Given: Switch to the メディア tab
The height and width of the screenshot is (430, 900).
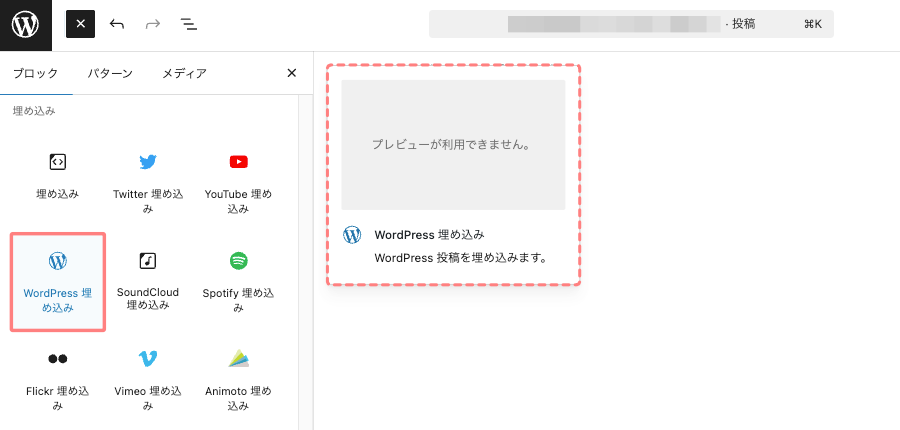Looking at the screenshot, I should [184, 73].
